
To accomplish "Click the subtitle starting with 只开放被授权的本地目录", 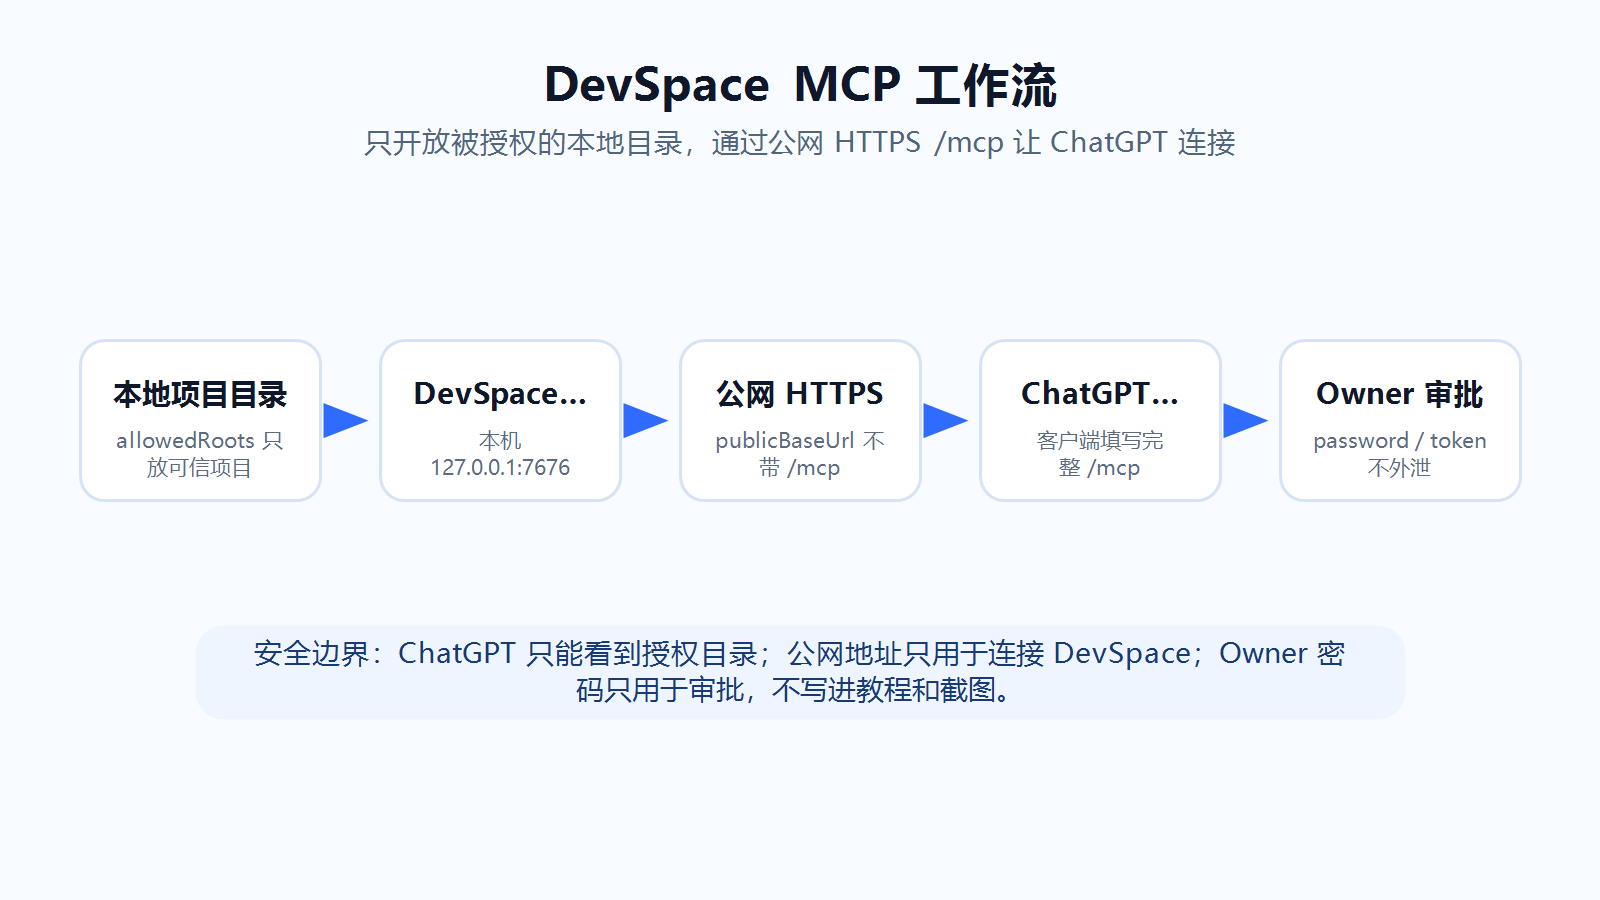I will click(x=800, y=143).
